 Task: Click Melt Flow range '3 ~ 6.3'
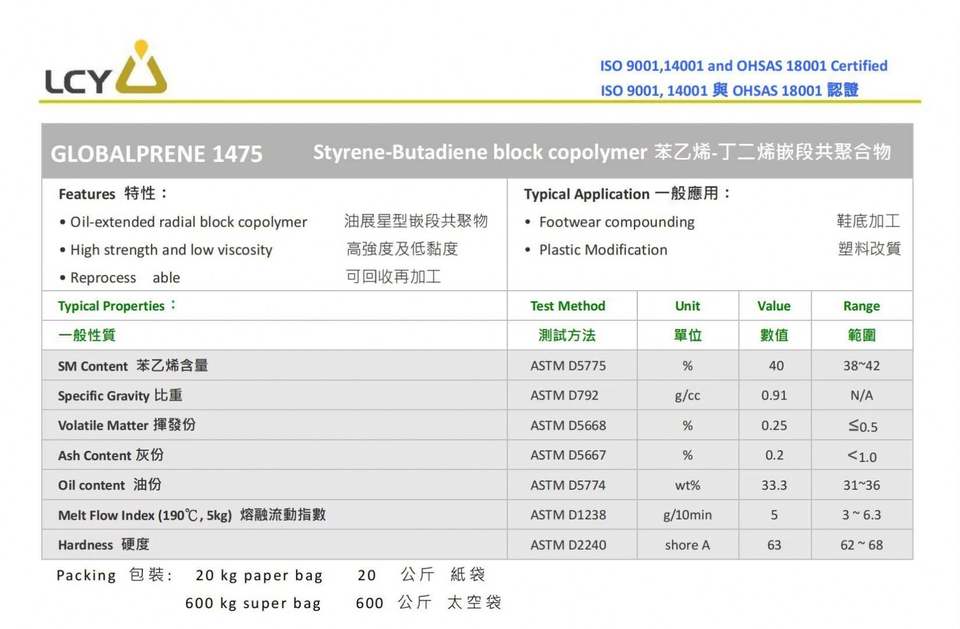coord(861,515)
